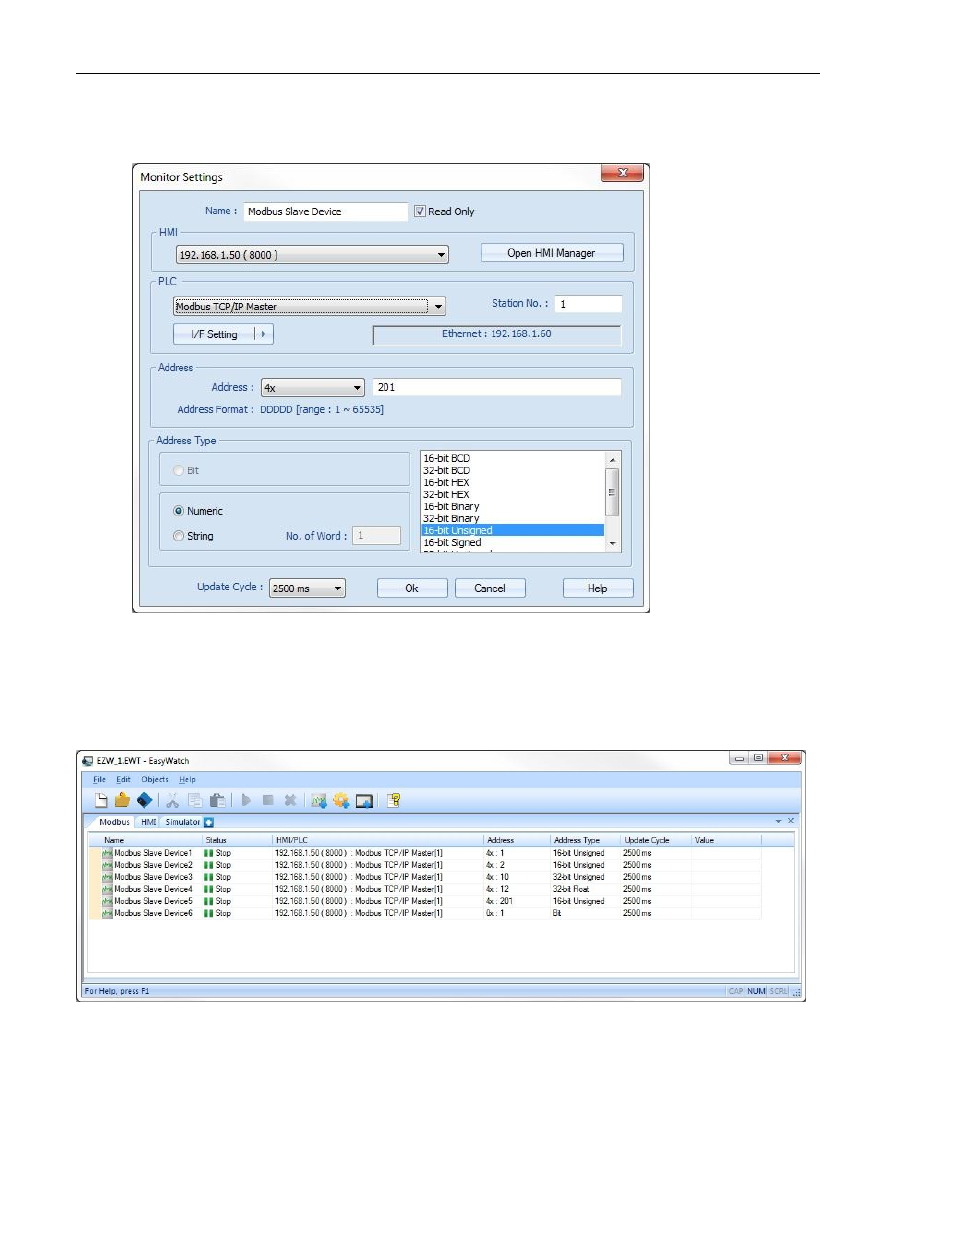This screenshot has width=954, height=1235.
Task: Click the status indicator of Modbus Slave Device2
Action: pyautogui.click(x=209, y=865)
